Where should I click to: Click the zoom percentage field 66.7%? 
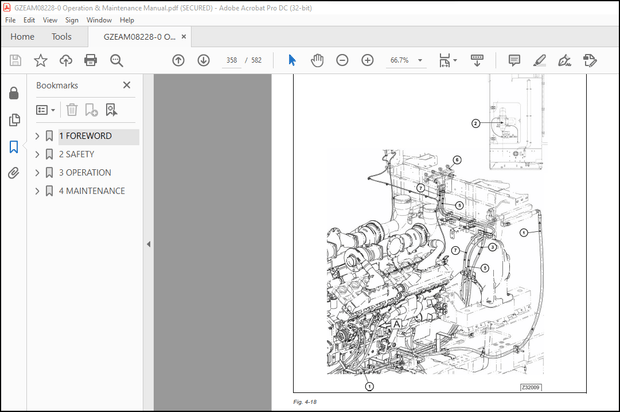click(399, 60)
